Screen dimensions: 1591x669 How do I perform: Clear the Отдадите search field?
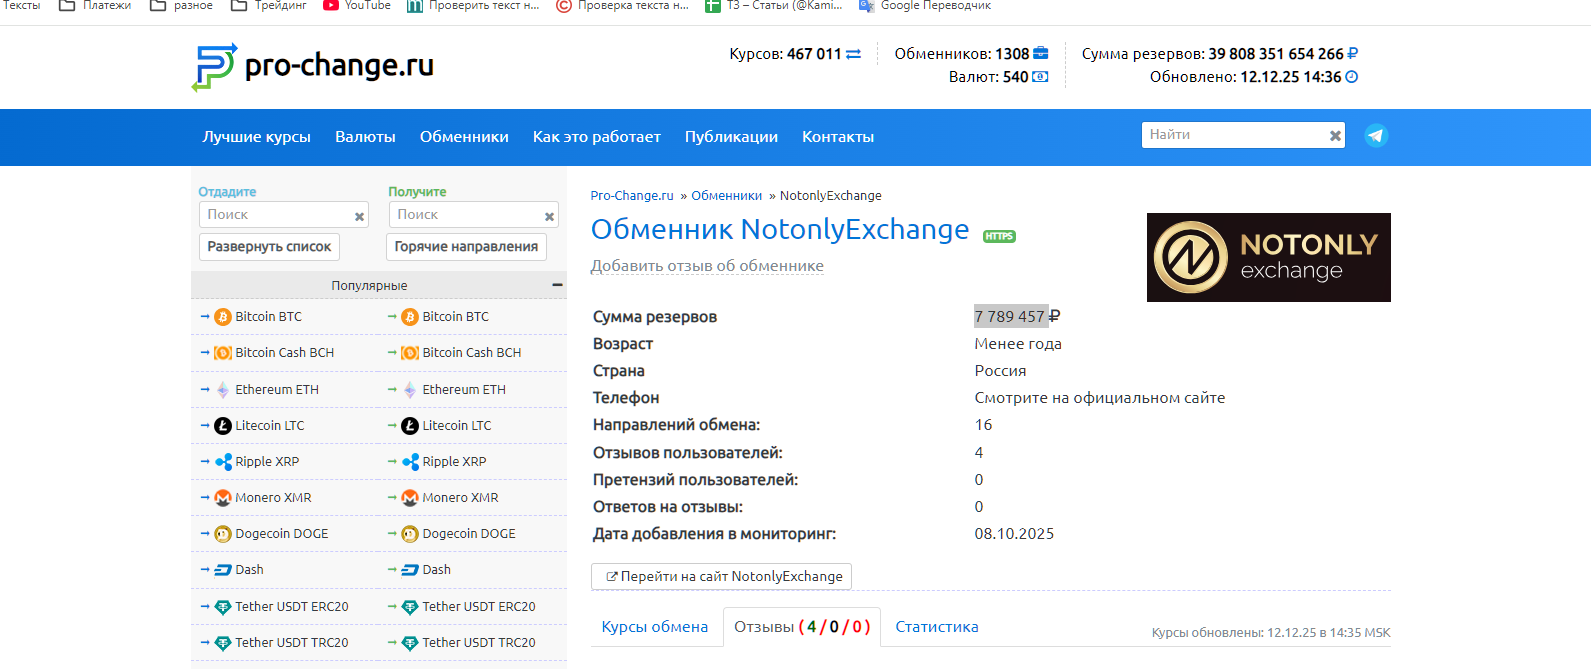359,216
